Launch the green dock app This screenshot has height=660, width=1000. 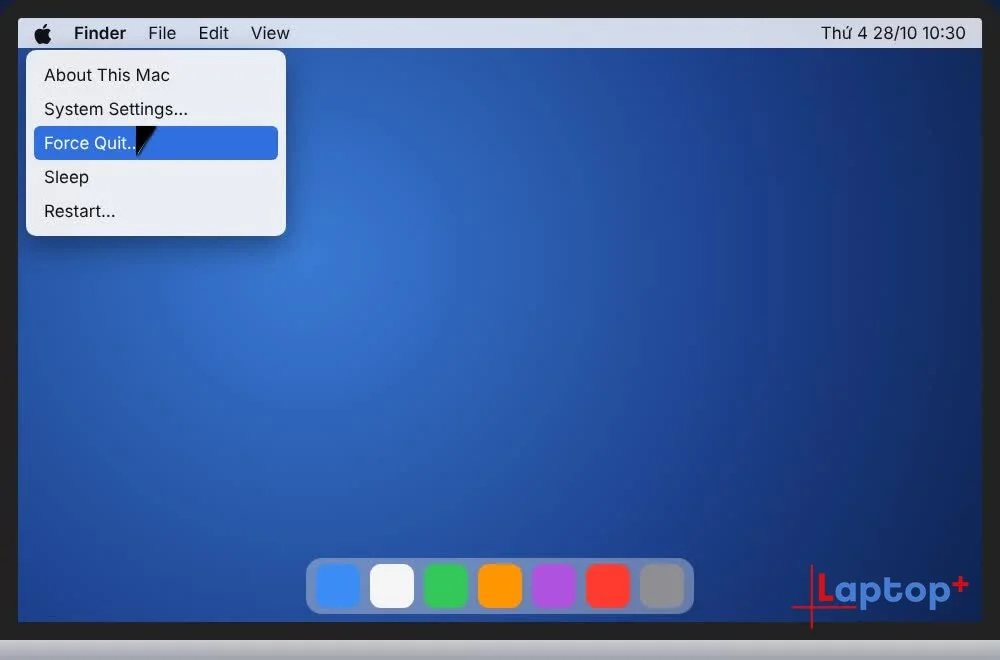(x=446, y=585)
